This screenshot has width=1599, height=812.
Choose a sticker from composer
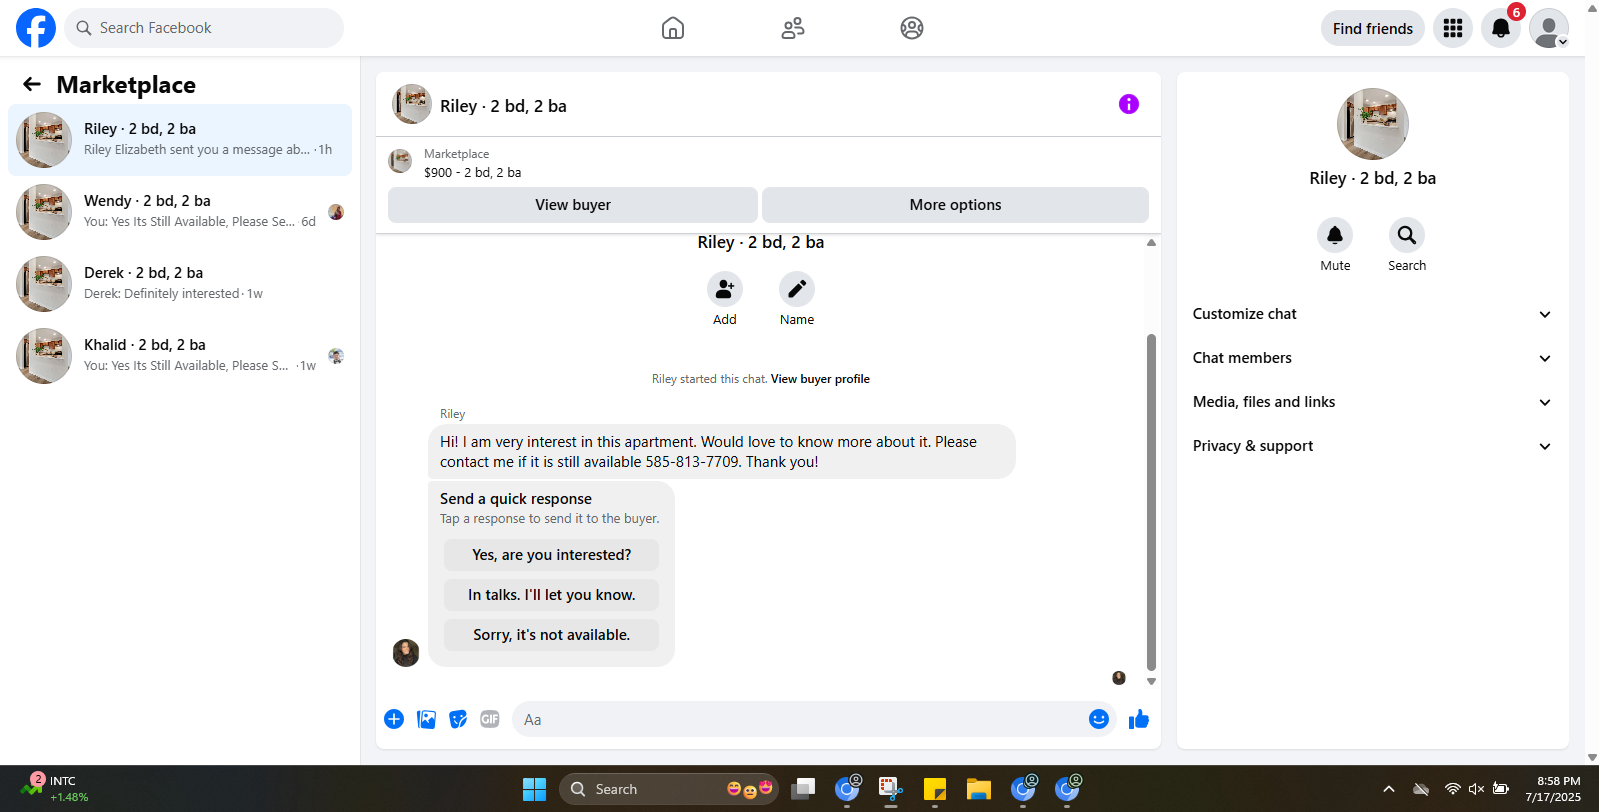[x=458, y=719]
